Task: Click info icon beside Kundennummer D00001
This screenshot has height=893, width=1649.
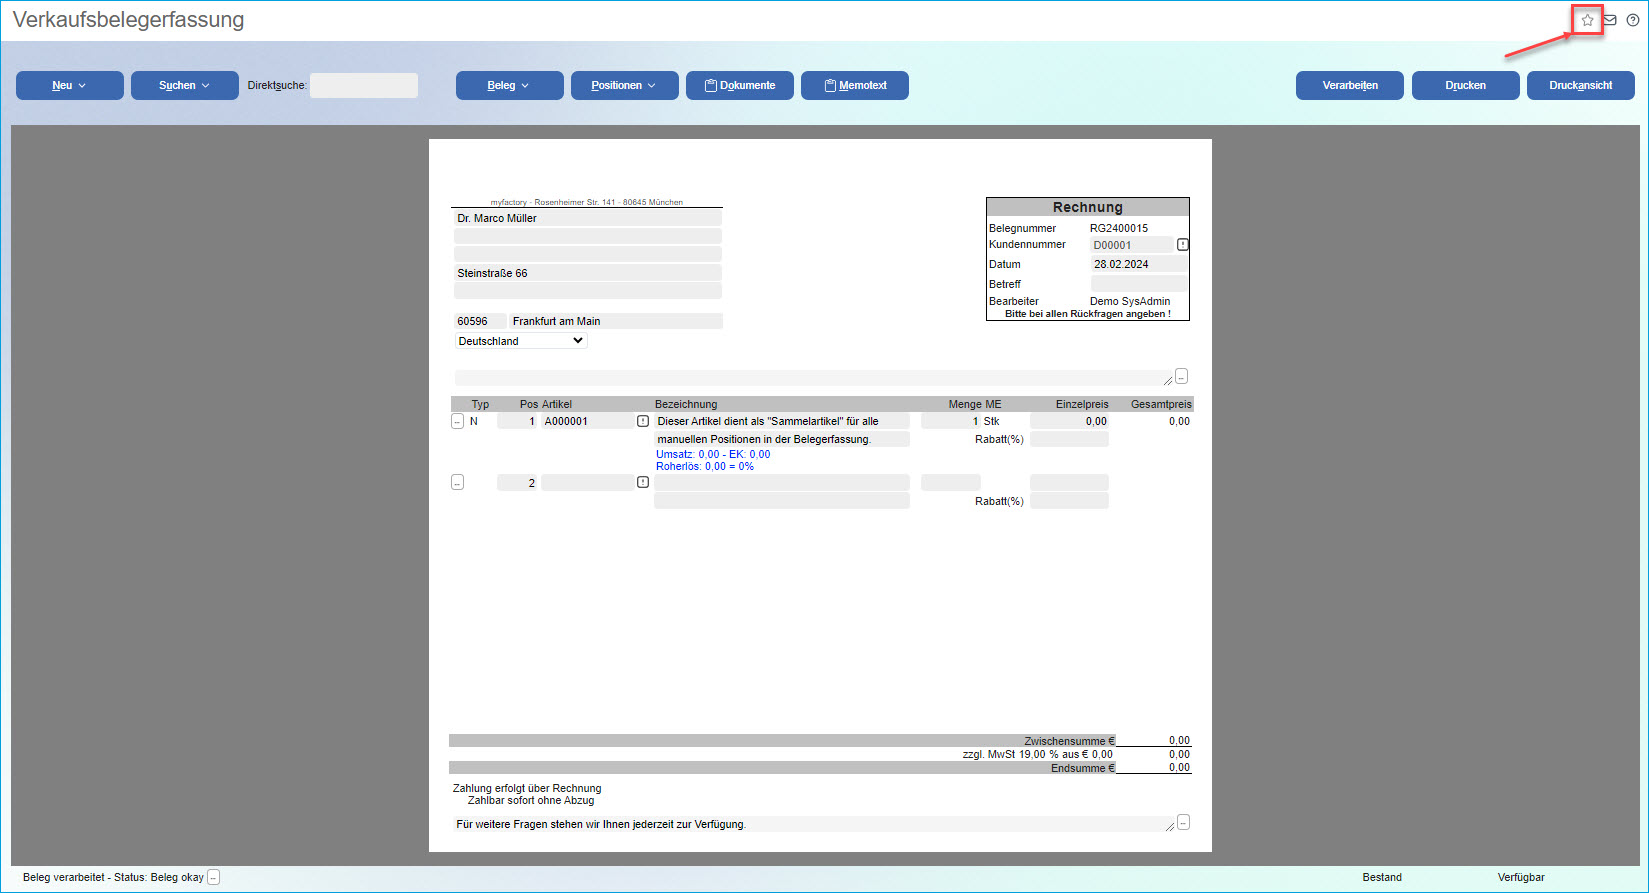Action: coord(1183,245)
